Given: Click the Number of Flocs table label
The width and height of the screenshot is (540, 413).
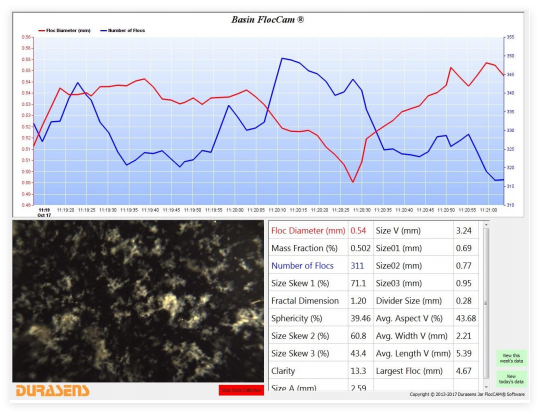Looking at the screenshot, I should tap(302, 266).
